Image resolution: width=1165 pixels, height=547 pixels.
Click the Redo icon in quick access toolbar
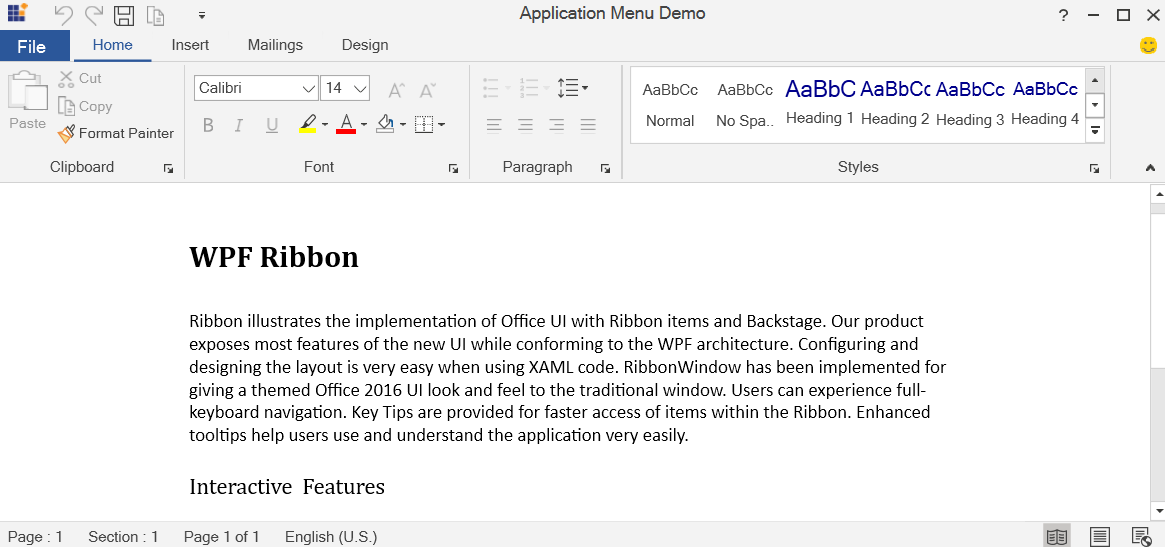tap(94, 14)
